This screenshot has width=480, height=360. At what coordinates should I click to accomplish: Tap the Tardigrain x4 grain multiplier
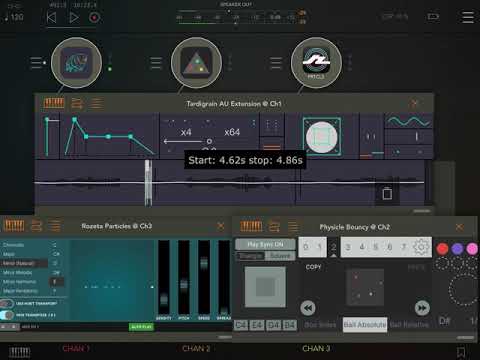[x=186, y=133]
